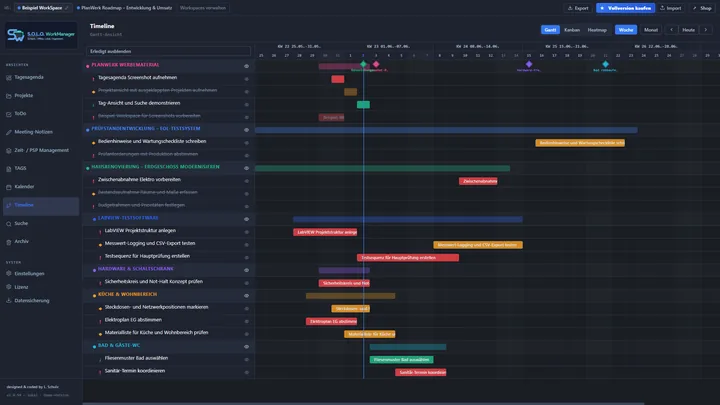
Task: Toggle eye for Sanitär-Termin koordinieren
Action: point(247,372)
